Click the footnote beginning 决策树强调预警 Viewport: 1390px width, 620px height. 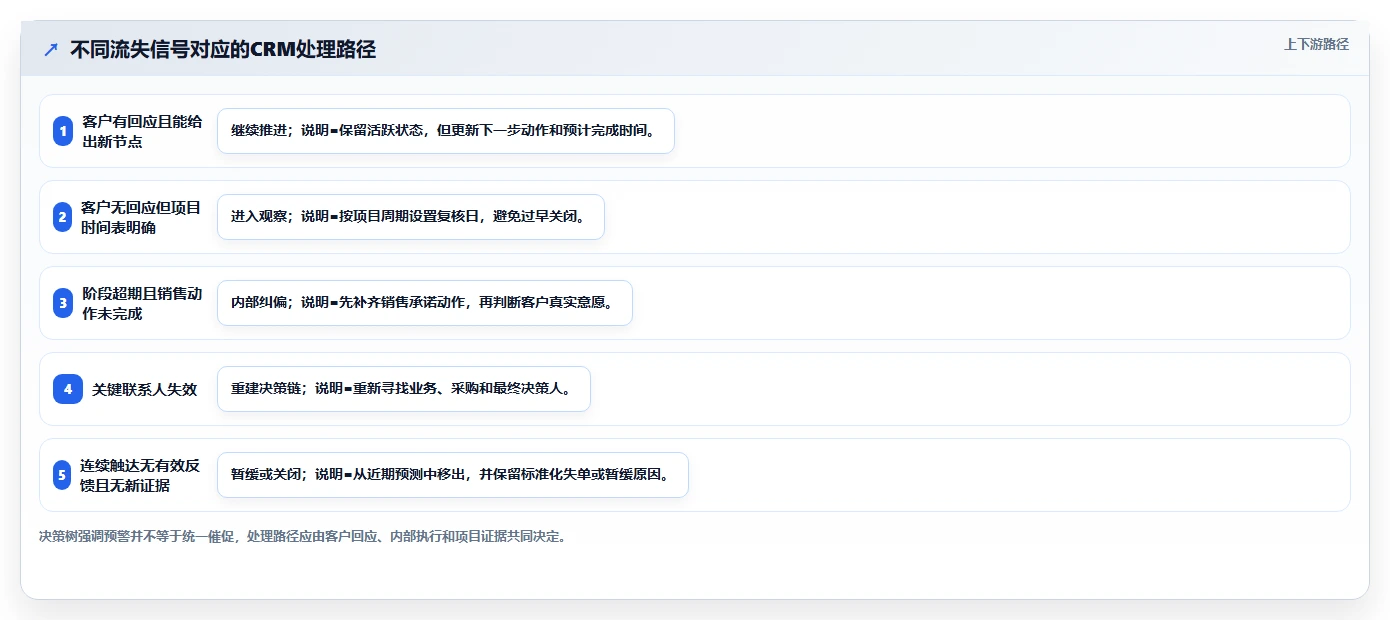pyautogui.click(x=303, y=536)
